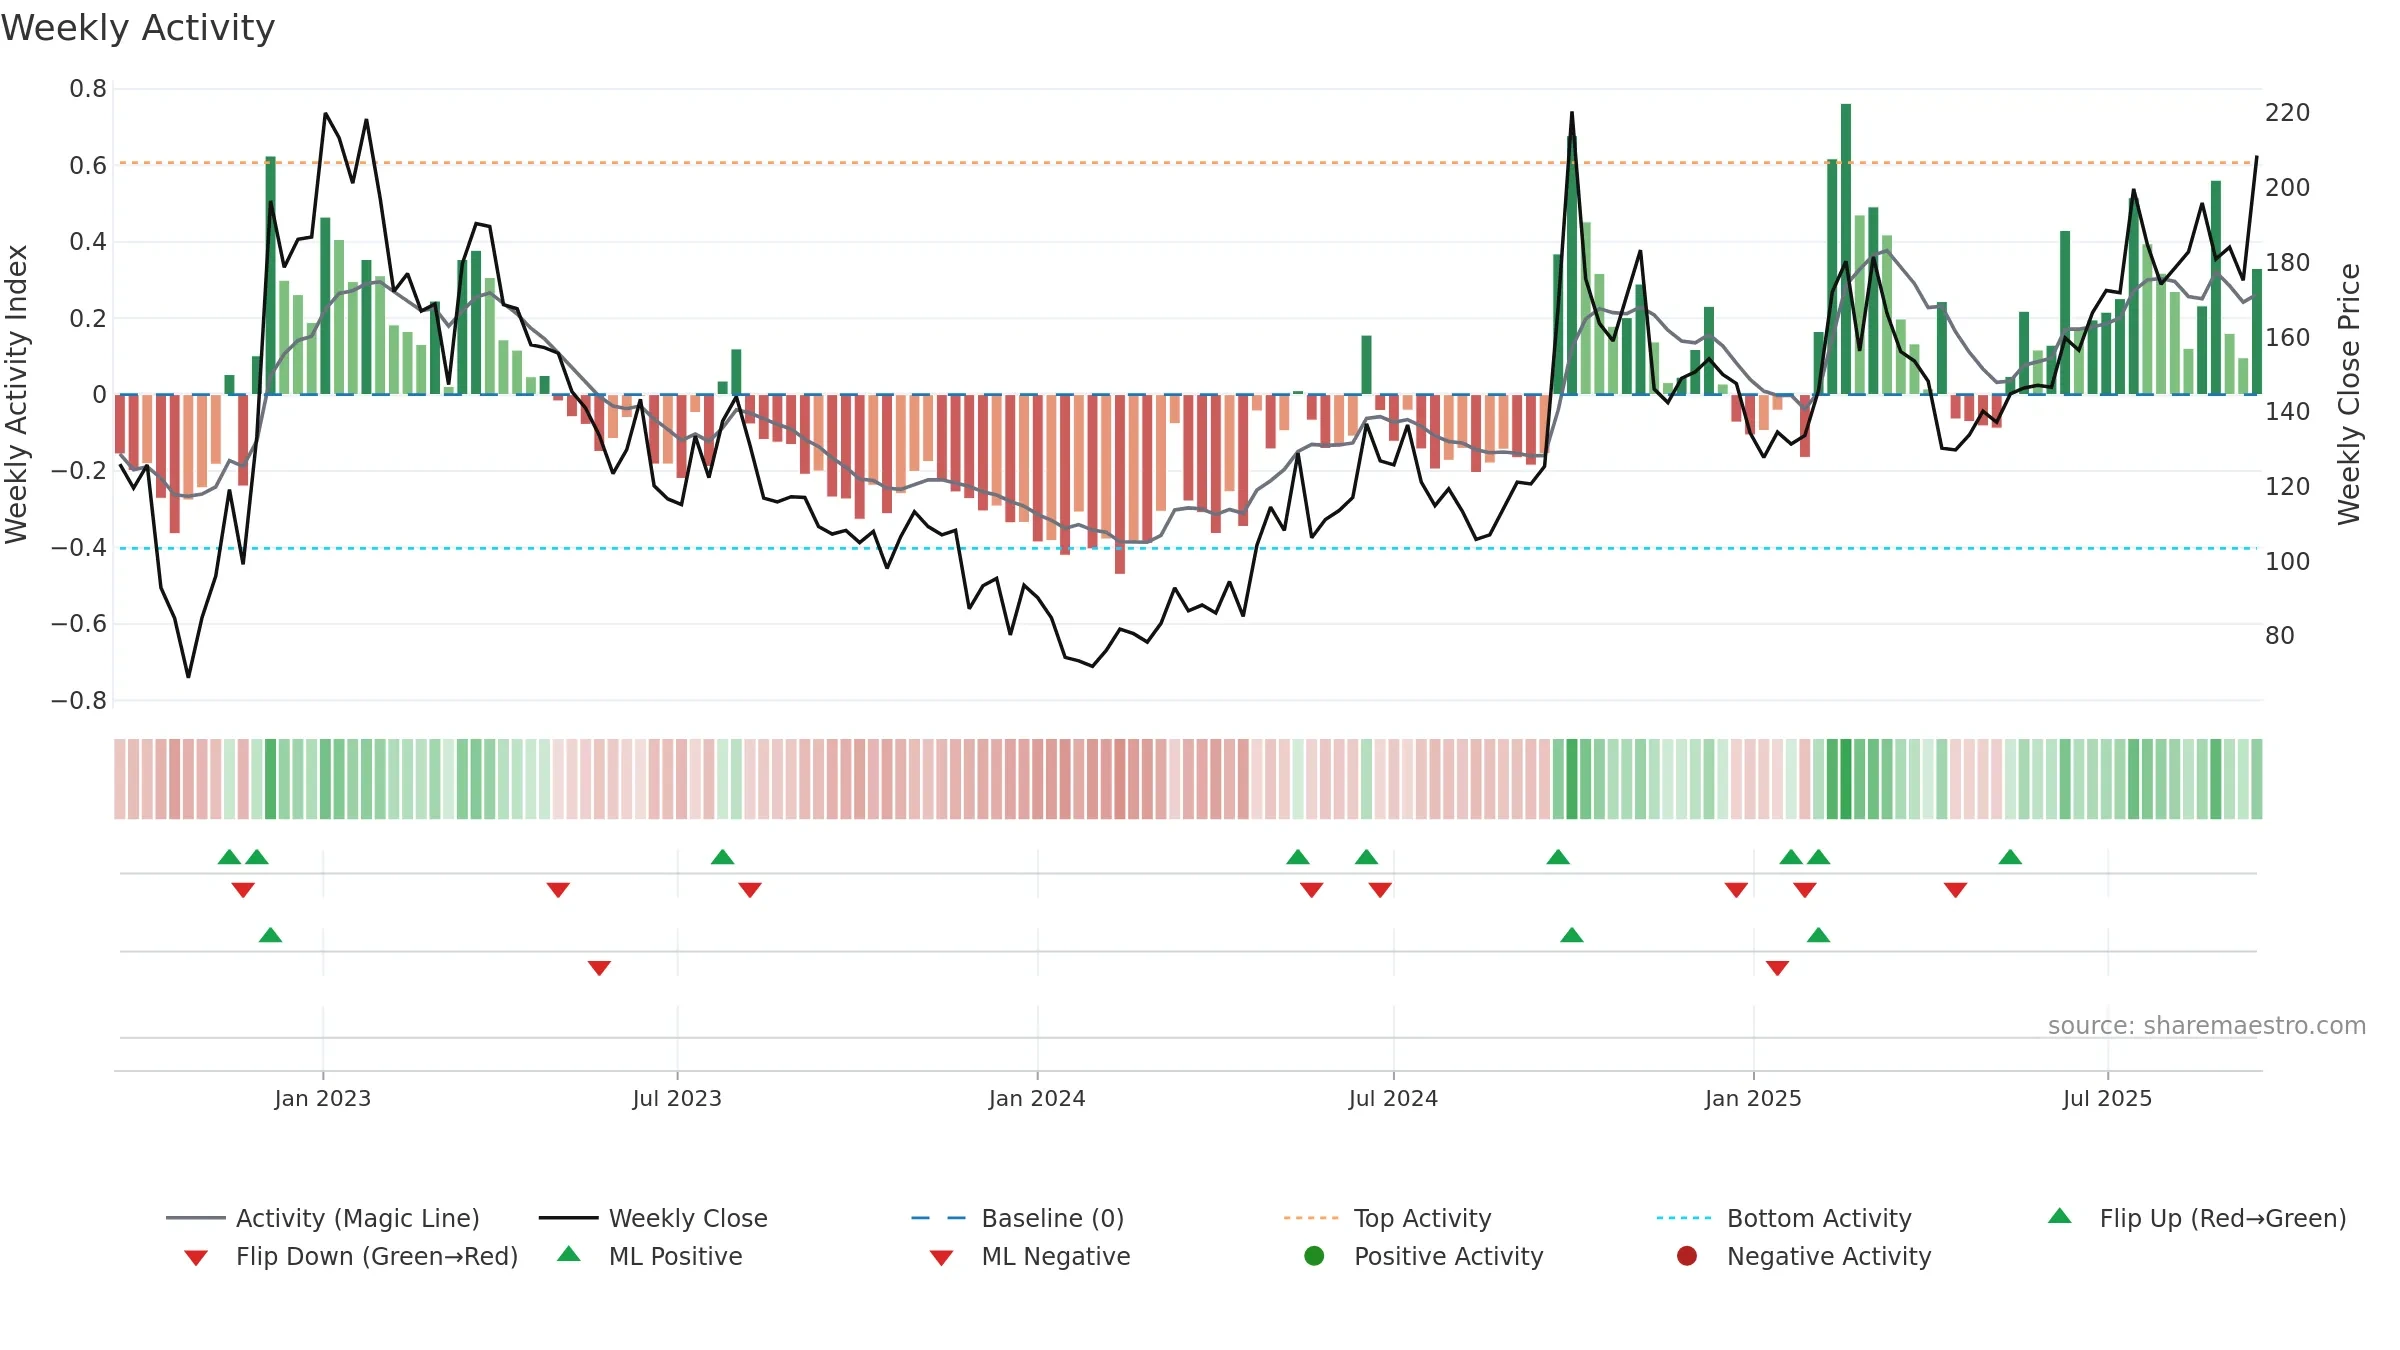This screenshot has width=2400, height=1350.
Task: Click the Top Activity orange dotted line swatch
Action: 1311,1218
